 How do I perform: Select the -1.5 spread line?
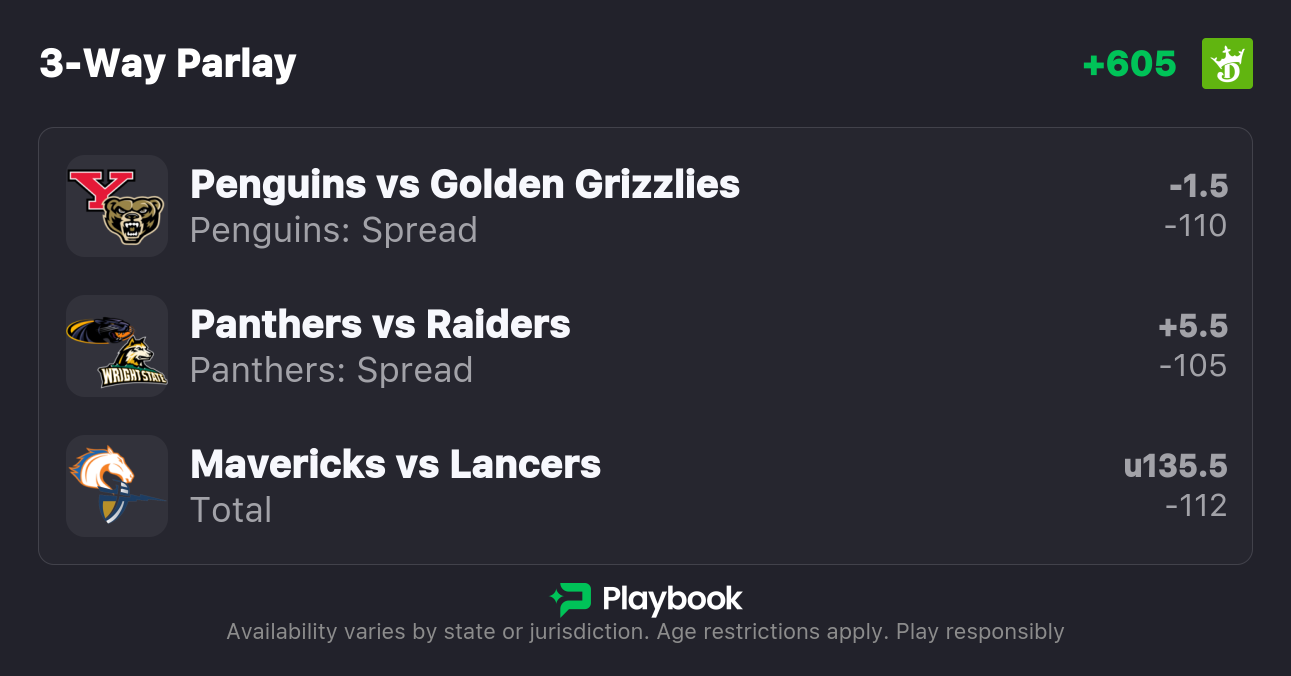1198,186
